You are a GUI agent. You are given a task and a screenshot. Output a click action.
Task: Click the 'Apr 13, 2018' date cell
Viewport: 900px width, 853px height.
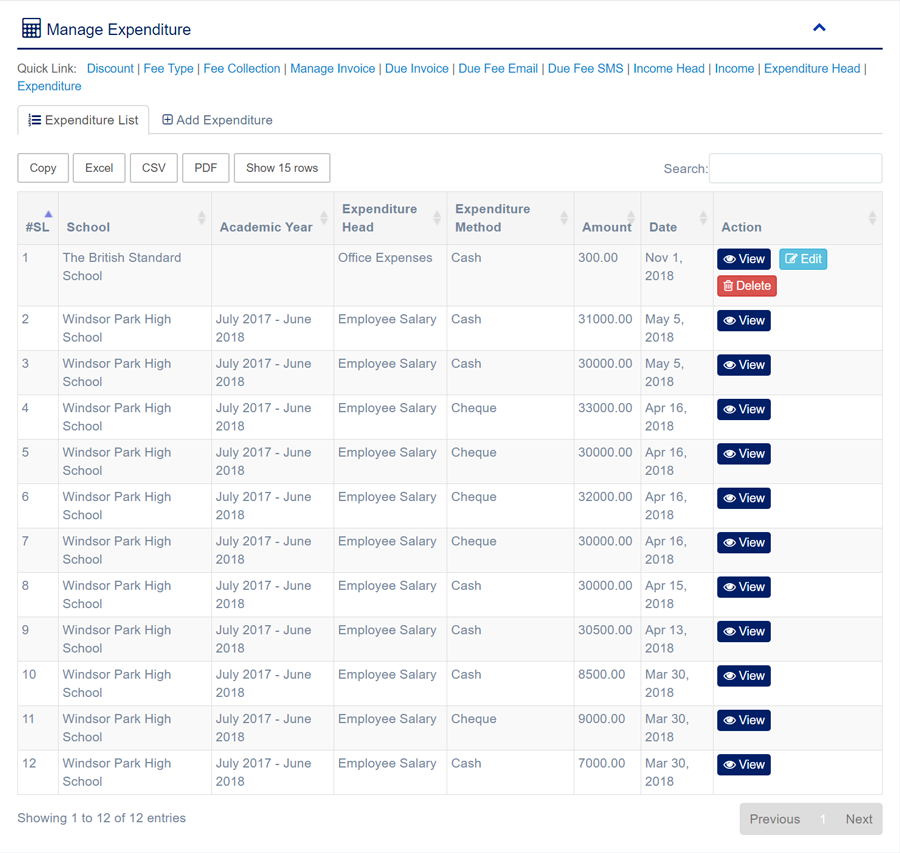click(x=677, y=639)
